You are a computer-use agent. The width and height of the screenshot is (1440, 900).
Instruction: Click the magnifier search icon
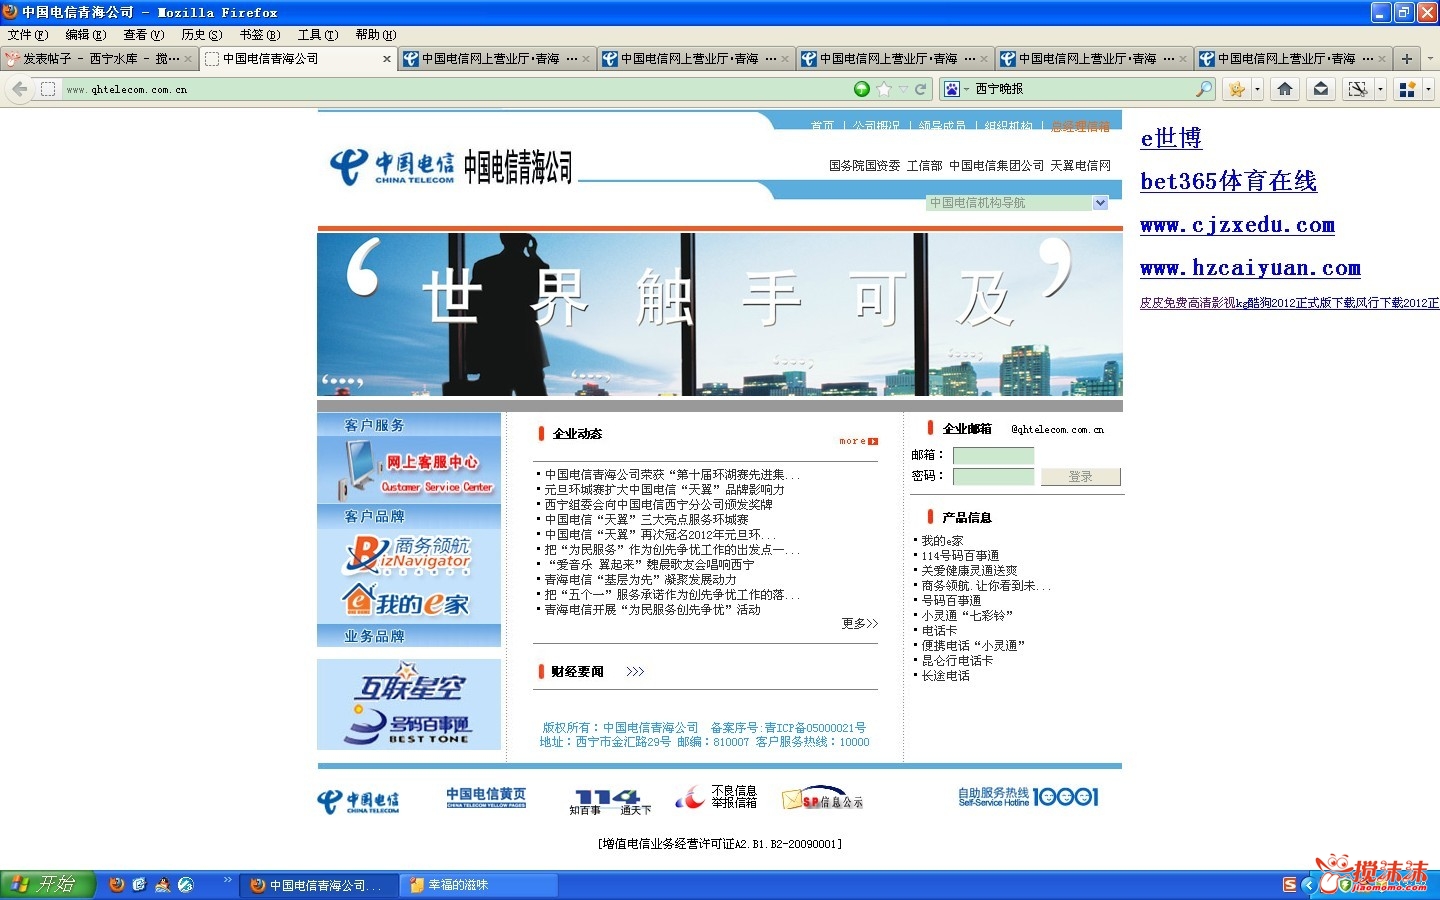[x=1204, y=89]
